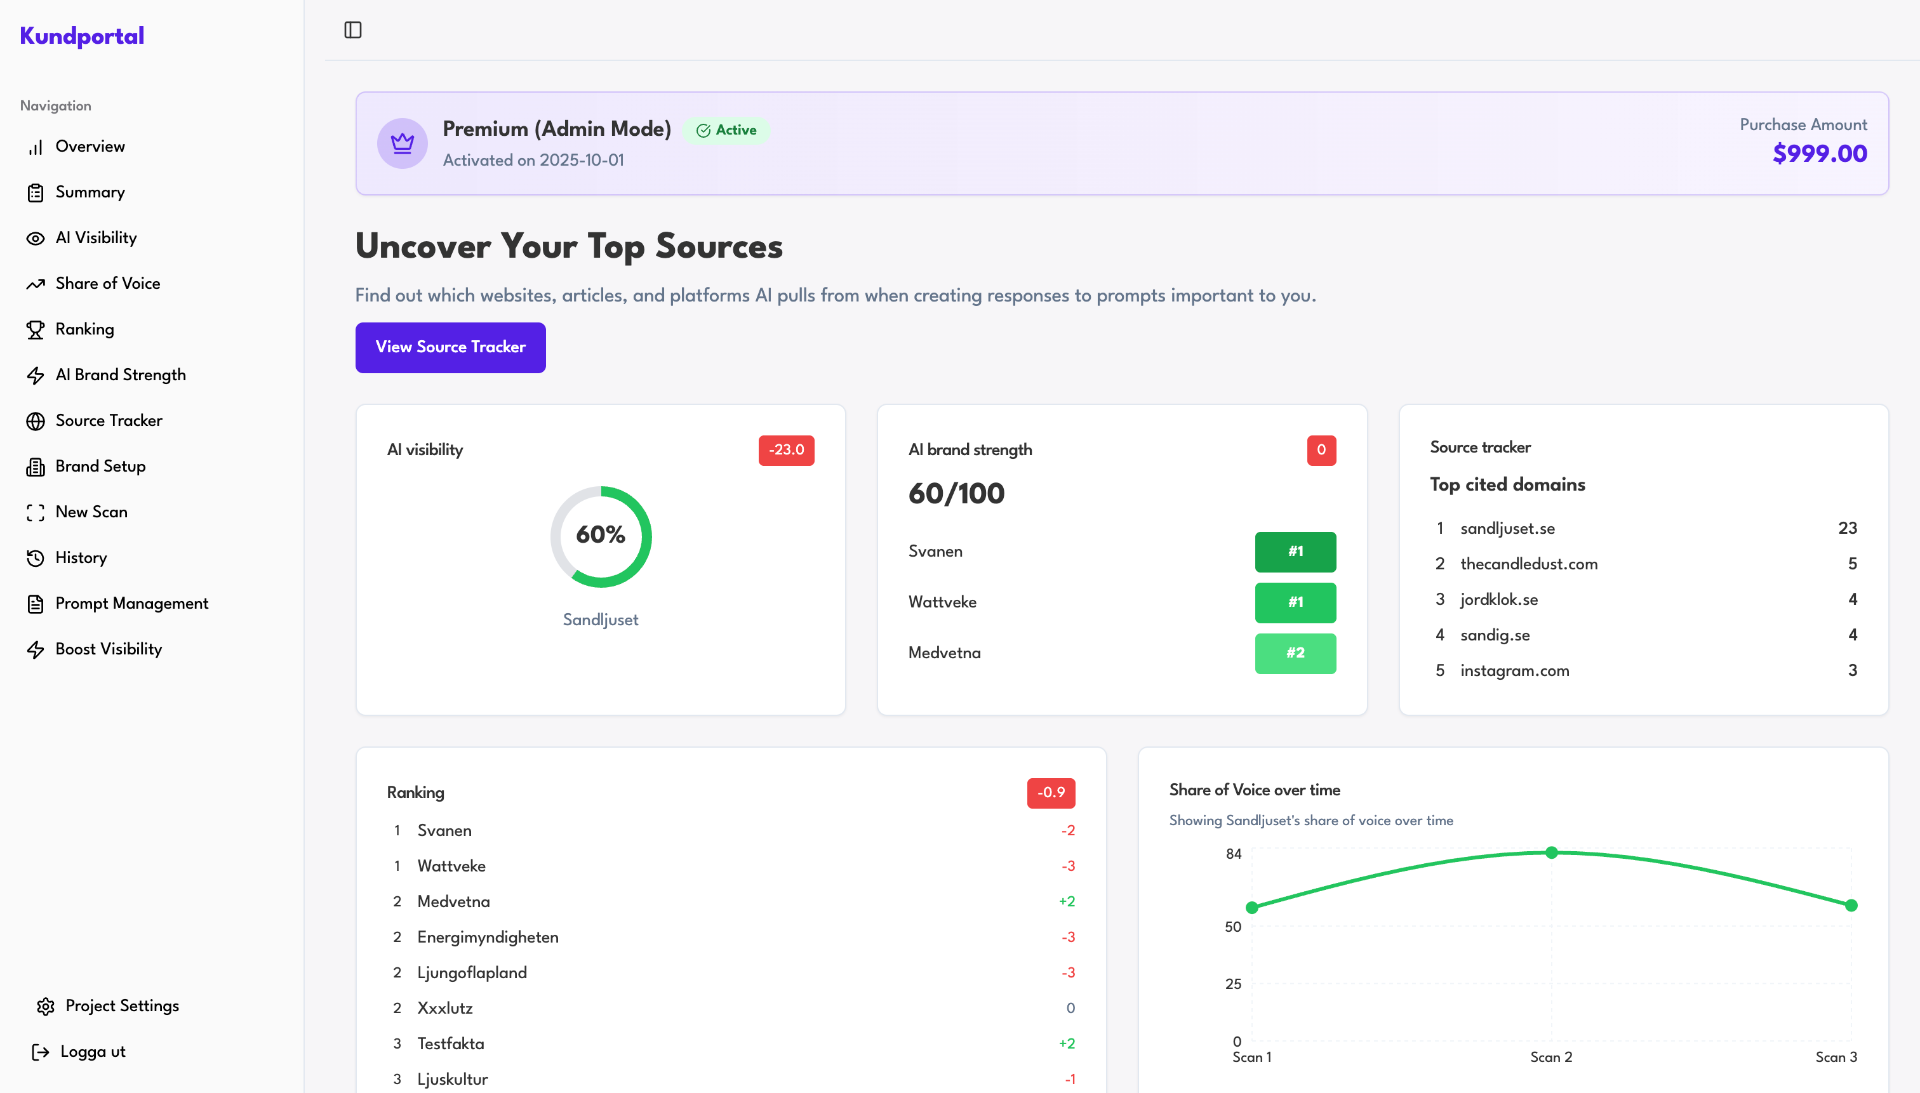Image resolution: width=1920 pixels, height=1093 pixels.
Task: Click the New Scan frame icon
Action: tap(36, 511)
